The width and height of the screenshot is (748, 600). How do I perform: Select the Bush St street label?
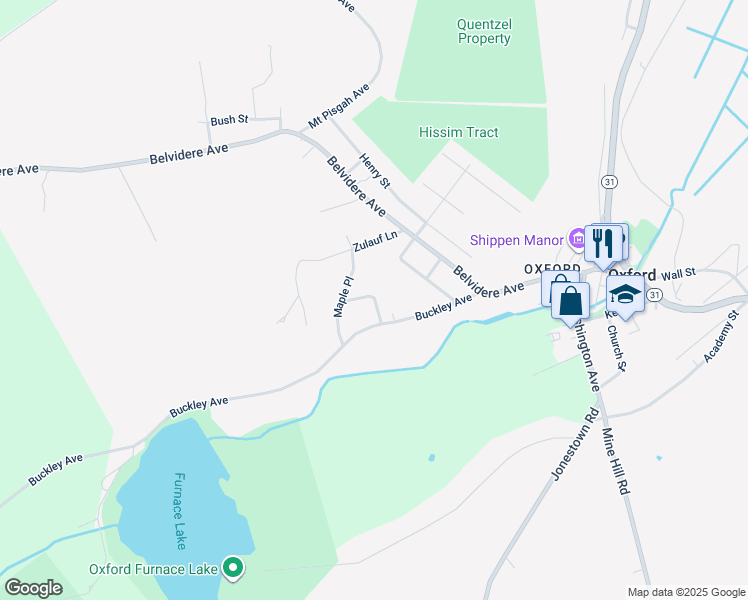(229, 120)
